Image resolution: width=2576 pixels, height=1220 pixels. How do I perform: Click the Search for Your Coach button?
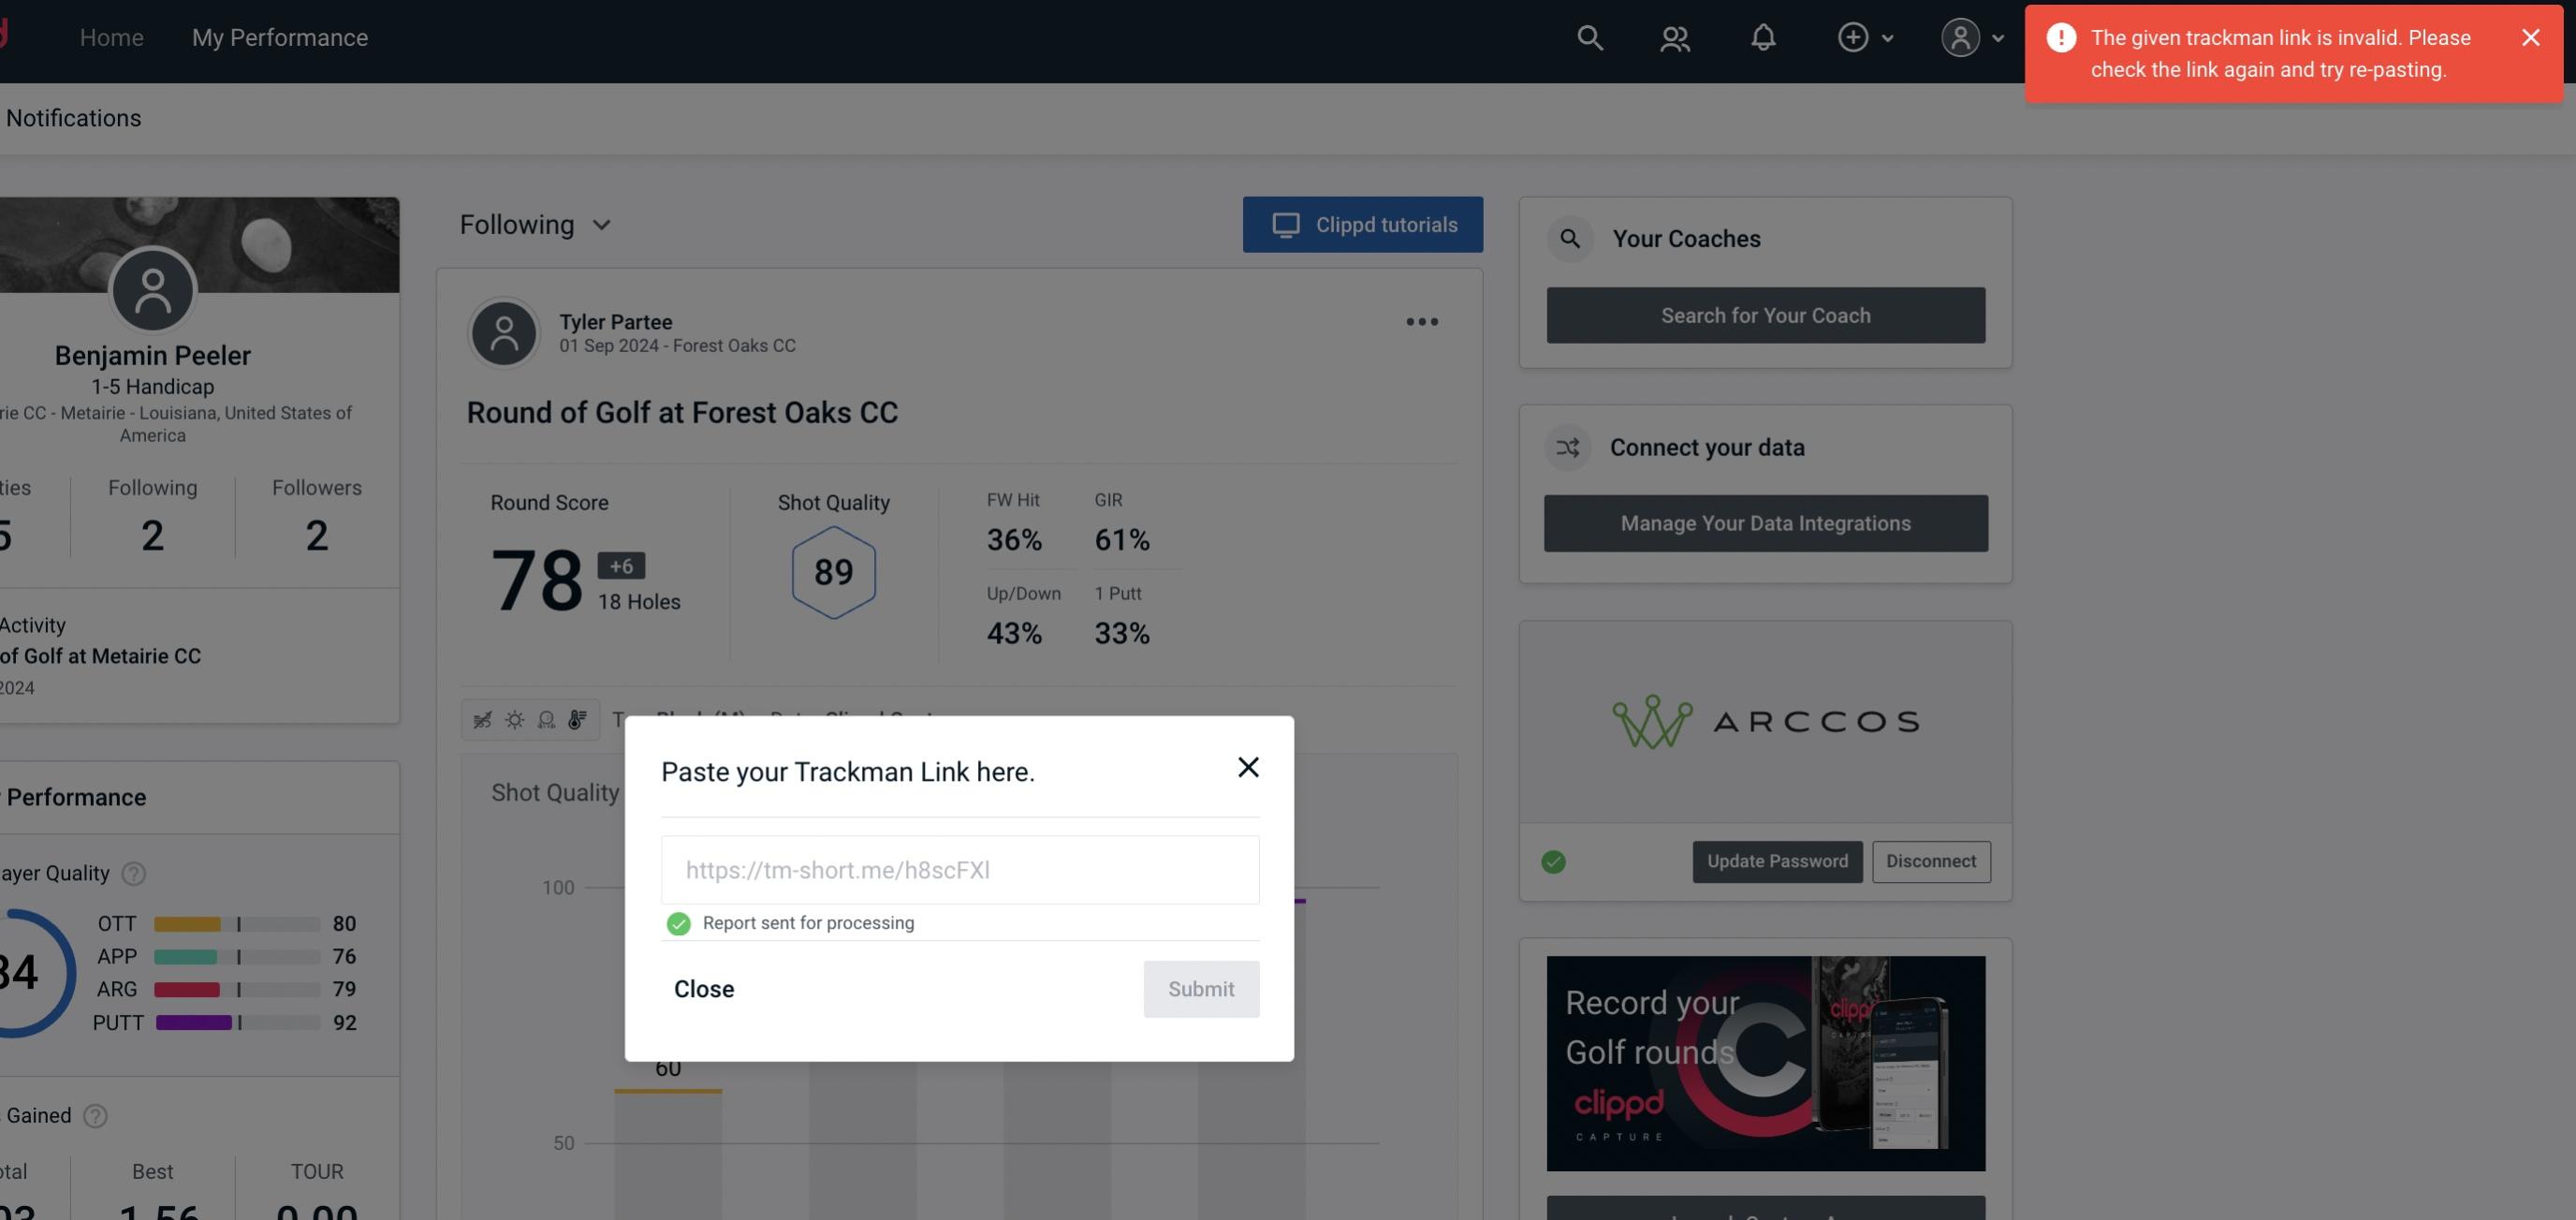point(1766,314)
